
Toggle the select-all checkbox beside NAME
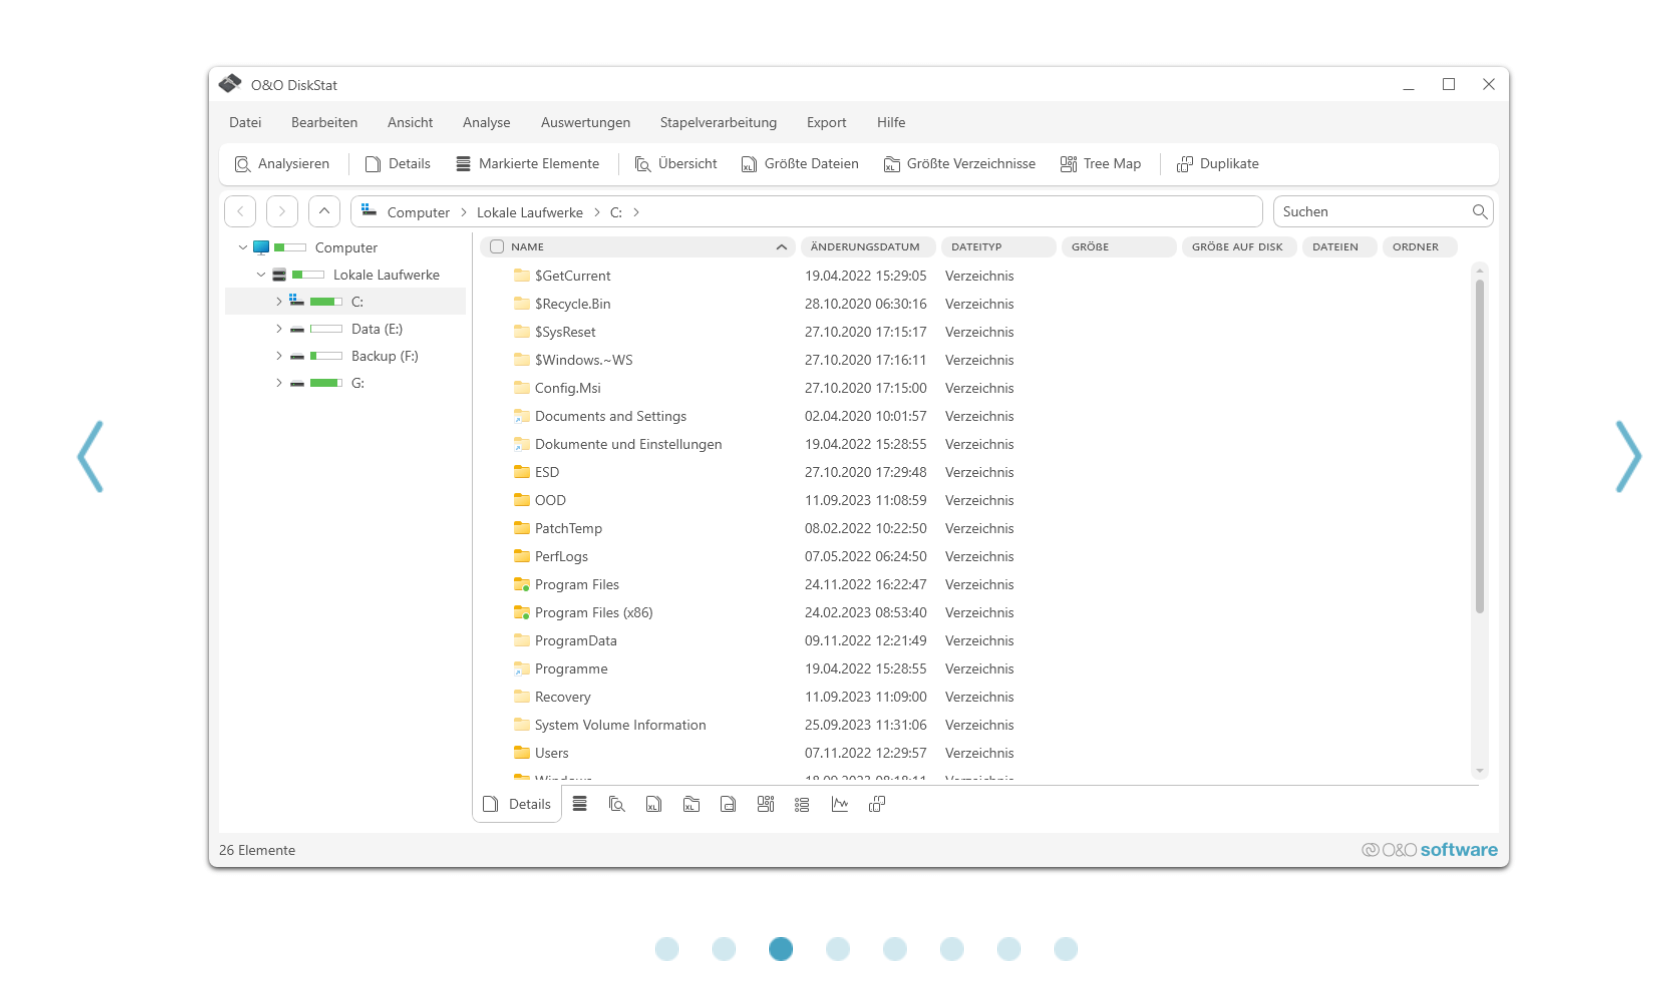497,247
